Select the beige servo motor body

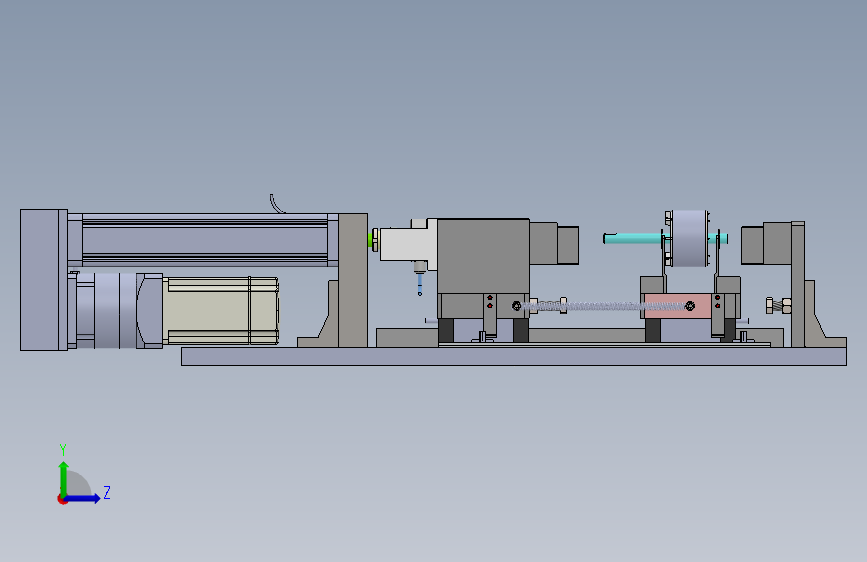(221, 311)
